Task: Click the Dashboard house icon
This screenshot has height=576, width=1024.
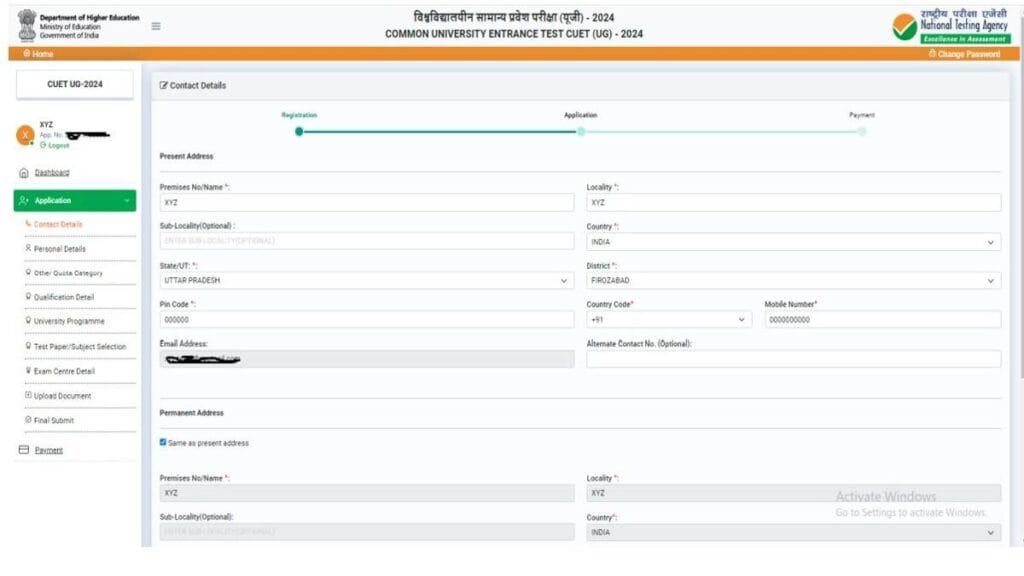Action: [24, 173]
